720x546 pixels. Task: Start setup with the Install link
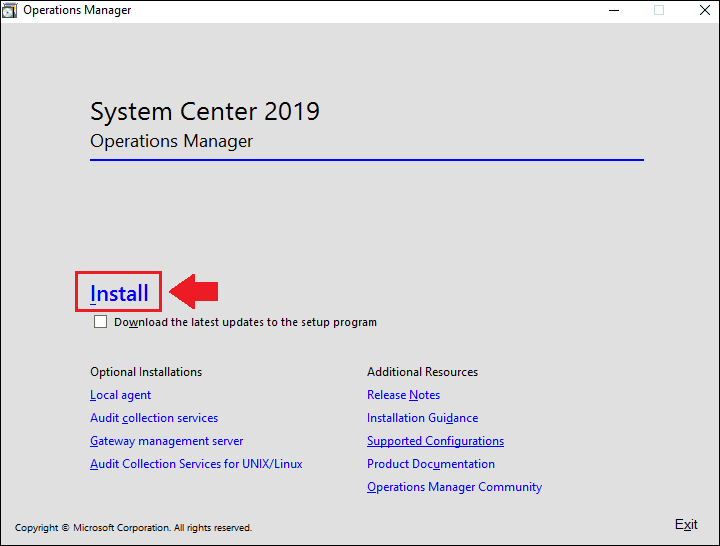[x=119, y=293]
